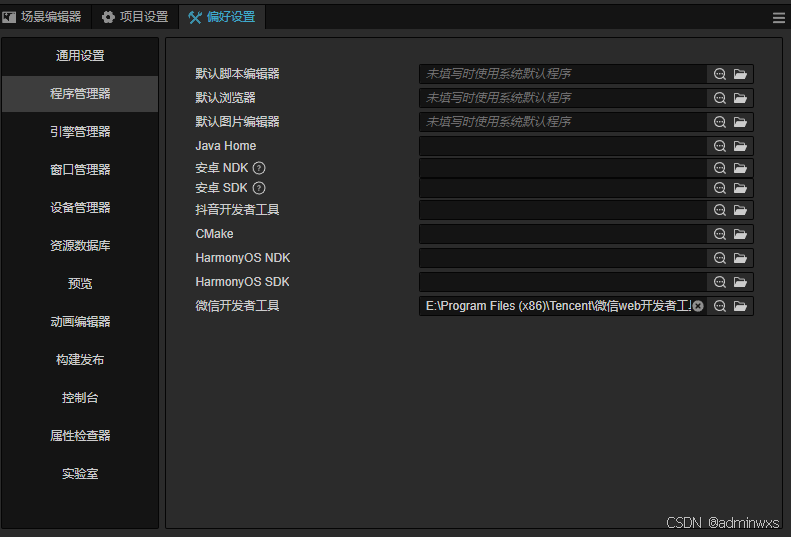Focus the 默认脚本编辑器 input field
Image resolution: width=791 pixels, height=537 pixels.
pos(562,74)
